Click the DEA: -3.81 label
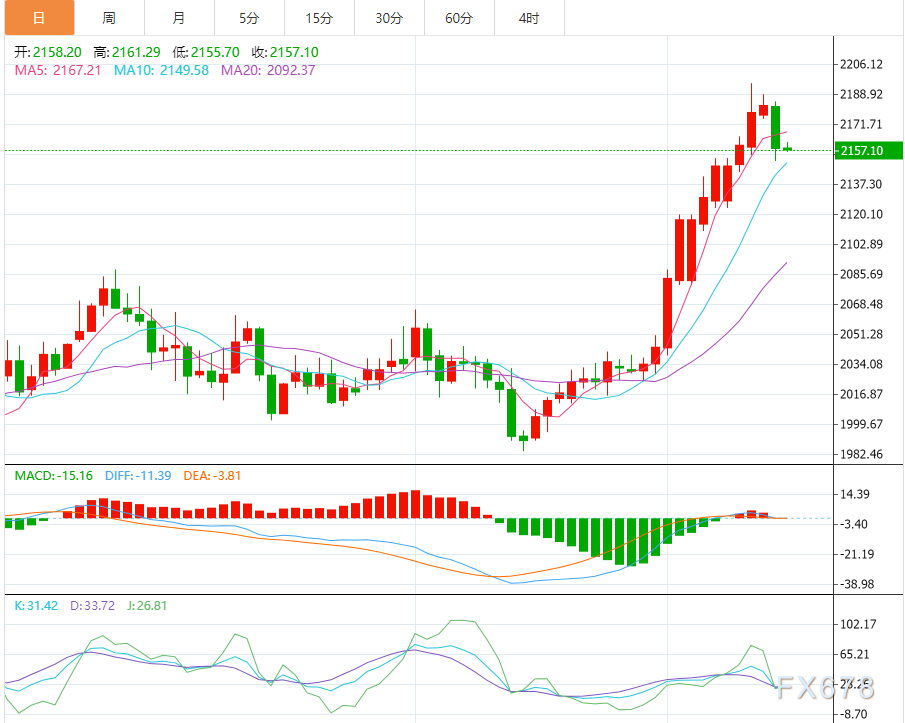 point(212,475)
